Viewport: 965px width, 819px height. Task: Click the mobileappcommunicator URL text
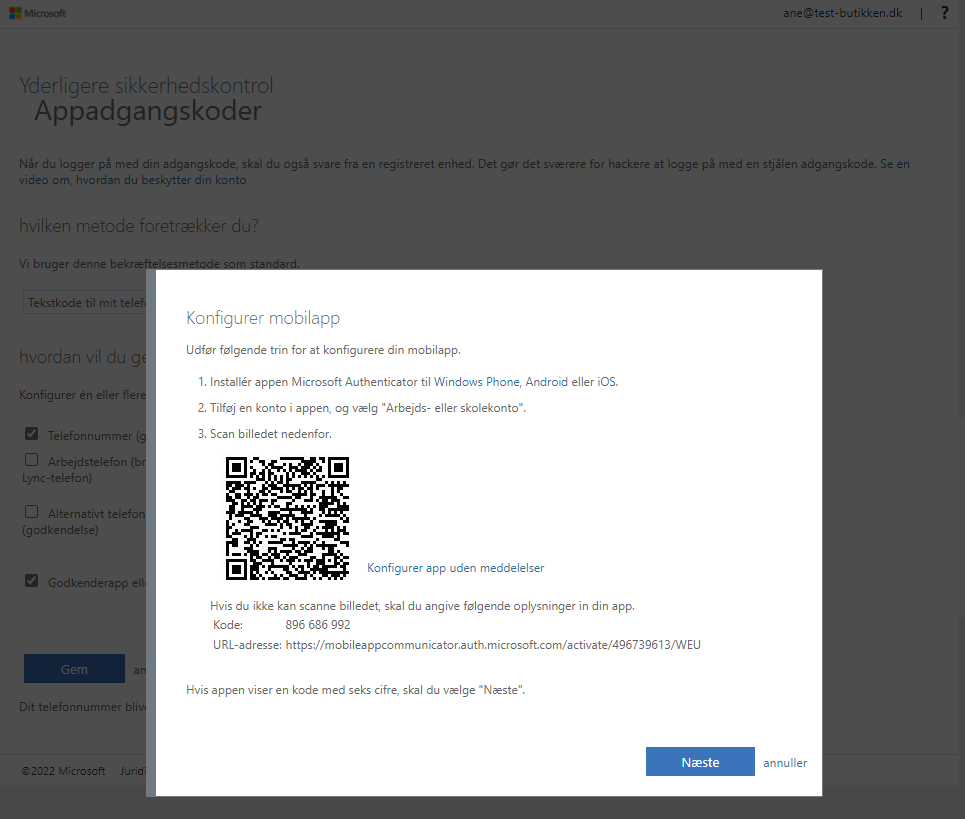point(493,645)
